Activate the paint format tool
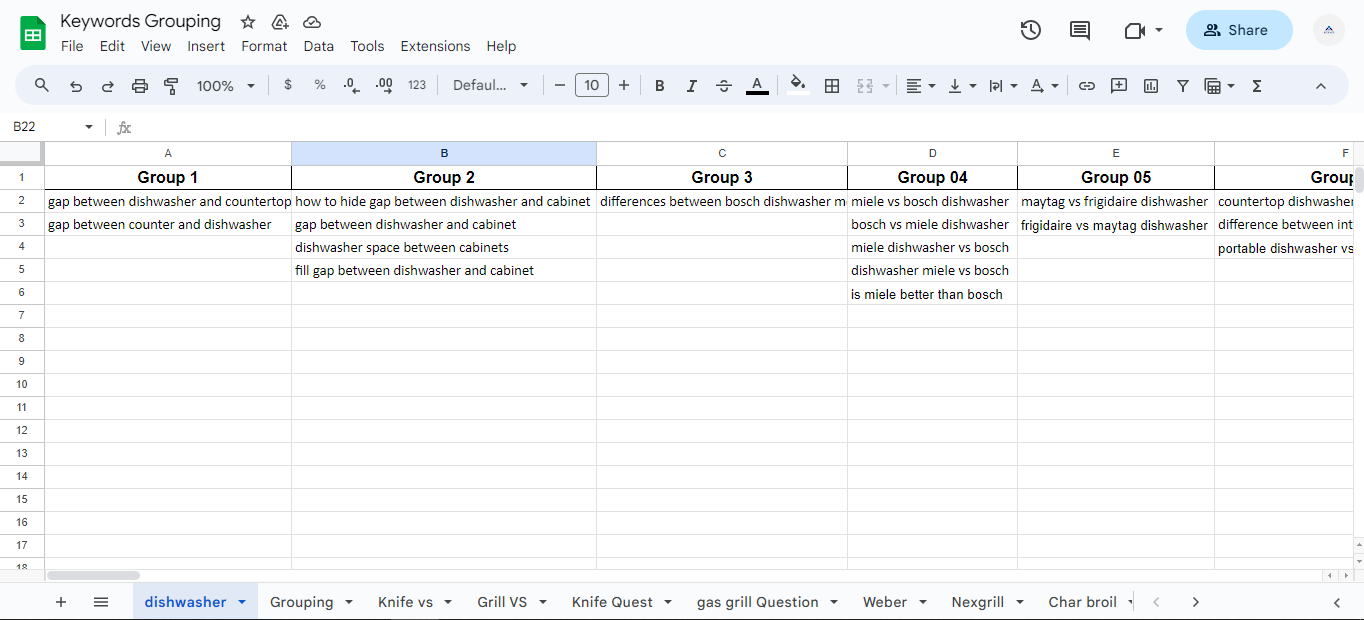Screen dimensions: 1364x620 point(171,86)
